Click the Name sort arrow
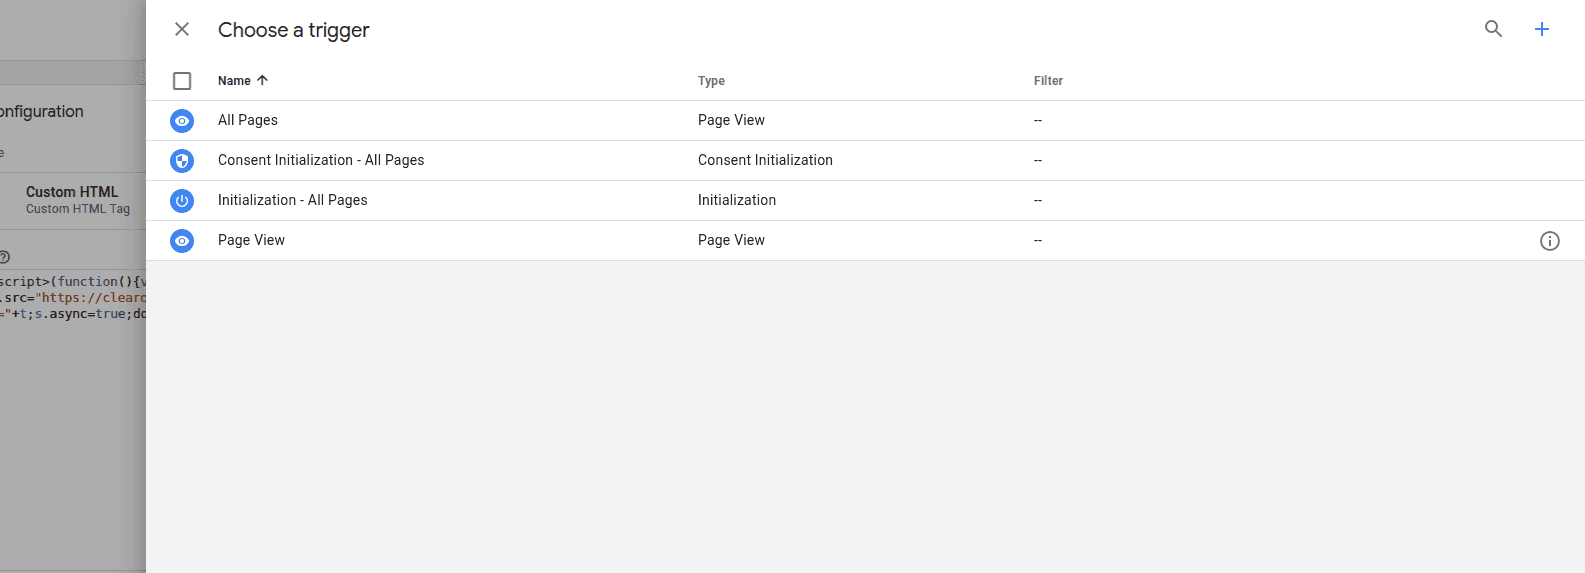Screen dimensions: 1585x573 coord(262,80)
